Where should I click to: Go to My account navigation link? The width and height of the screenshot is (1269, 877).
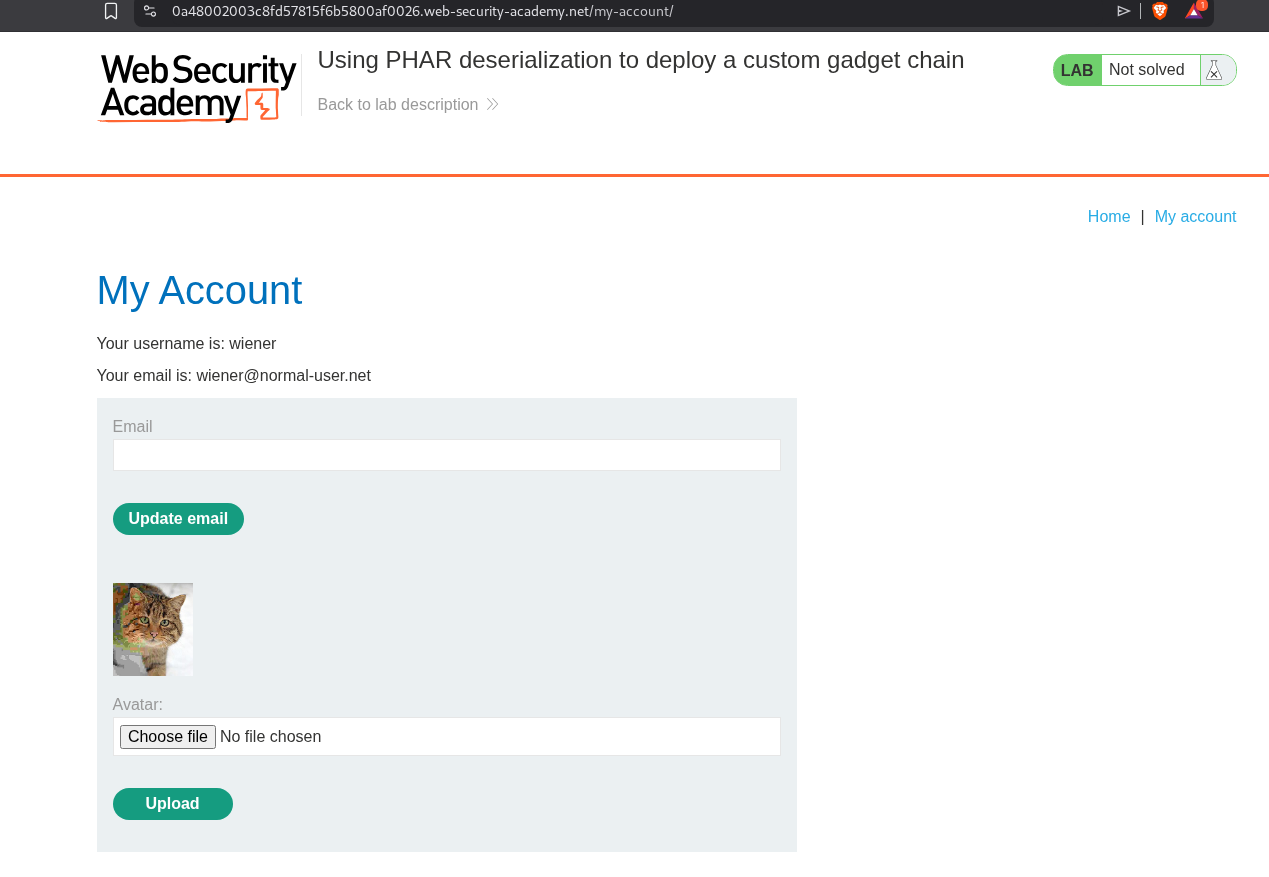[1195, 217]
